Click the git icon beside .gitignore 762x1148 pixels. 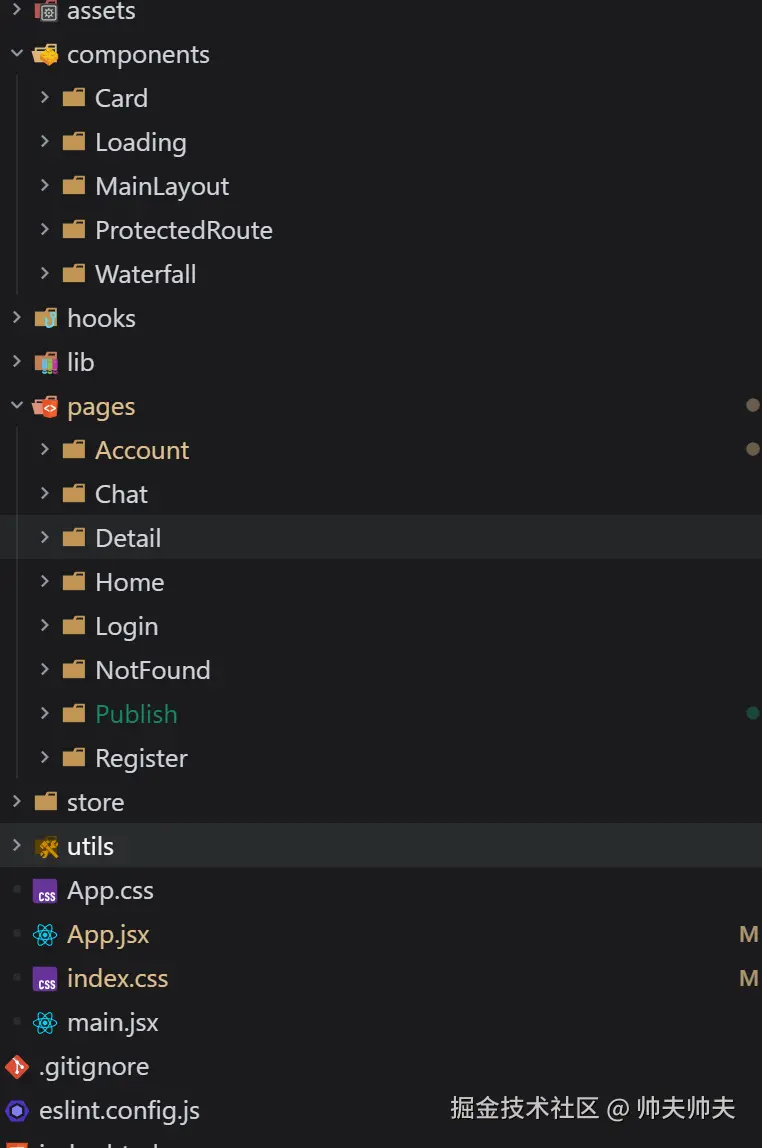click(x=17, y=1067)
